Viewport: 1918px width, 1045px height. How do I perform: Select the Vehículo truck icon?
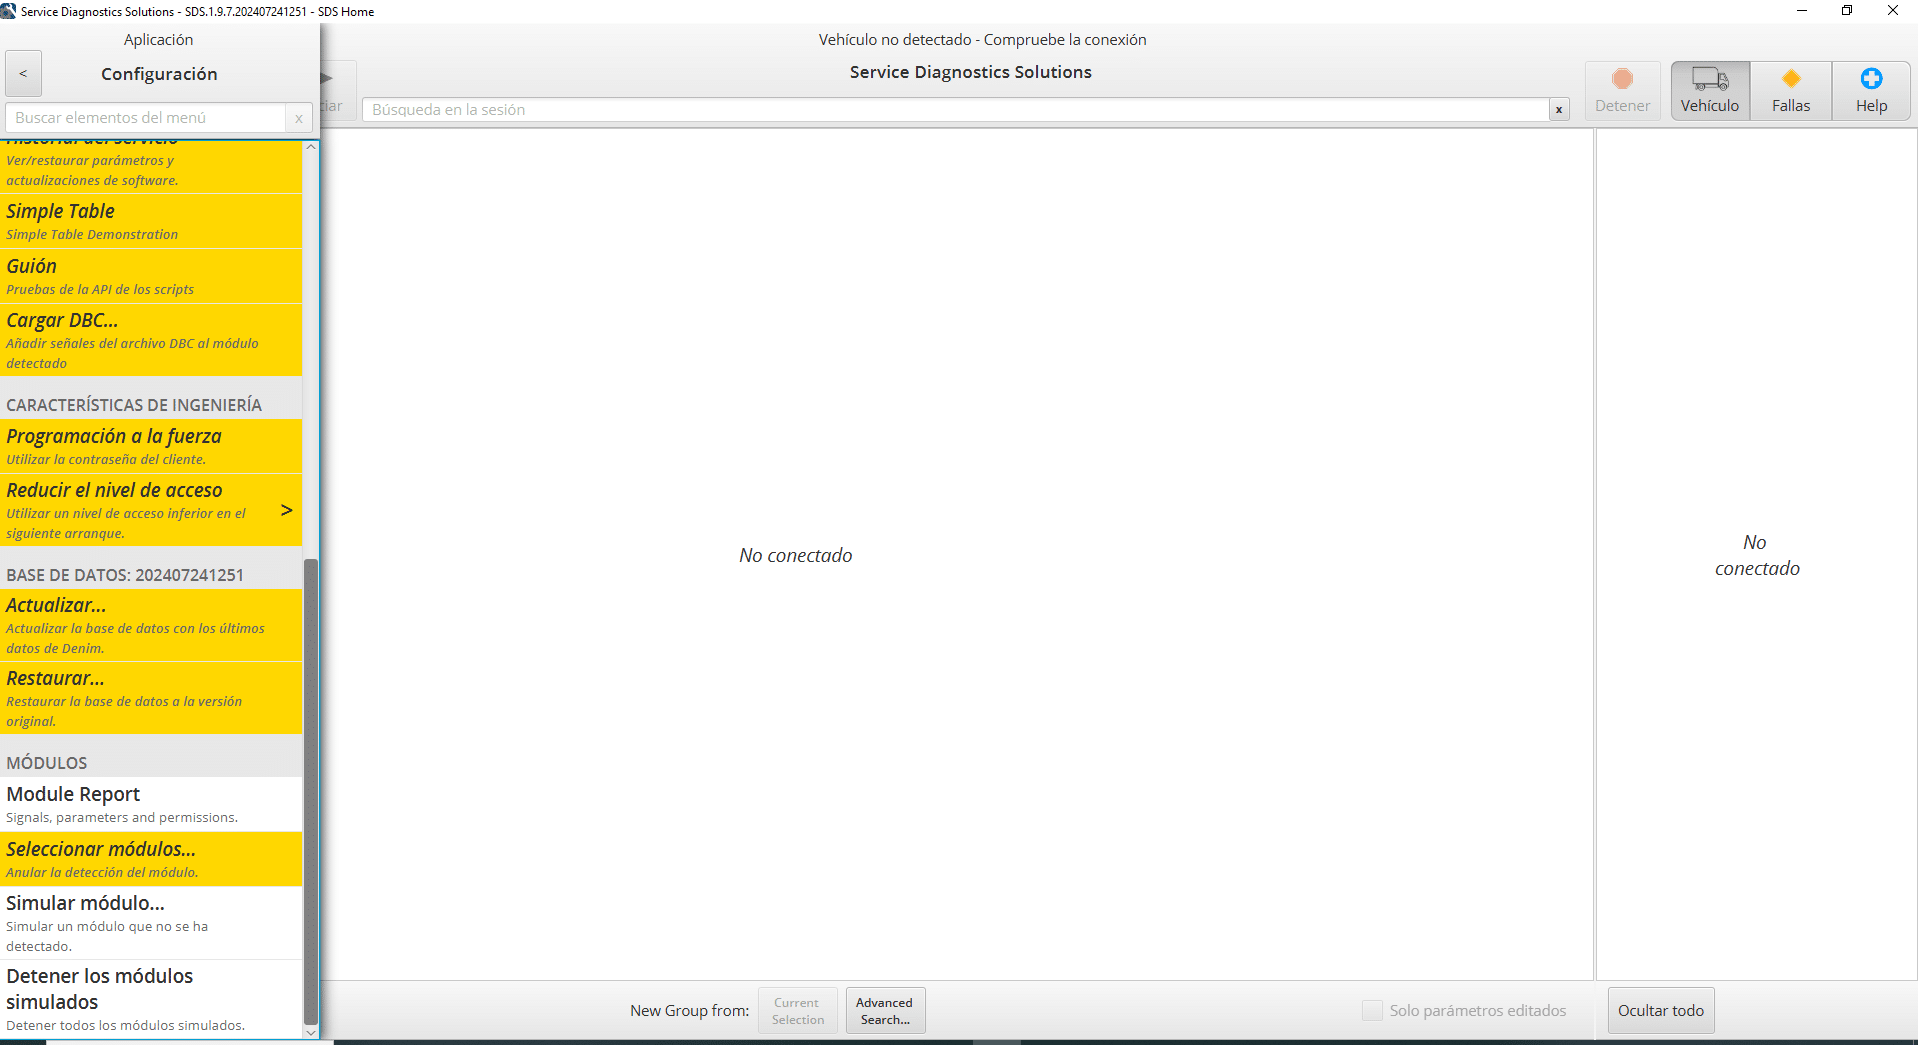[x=1710, y=79]
